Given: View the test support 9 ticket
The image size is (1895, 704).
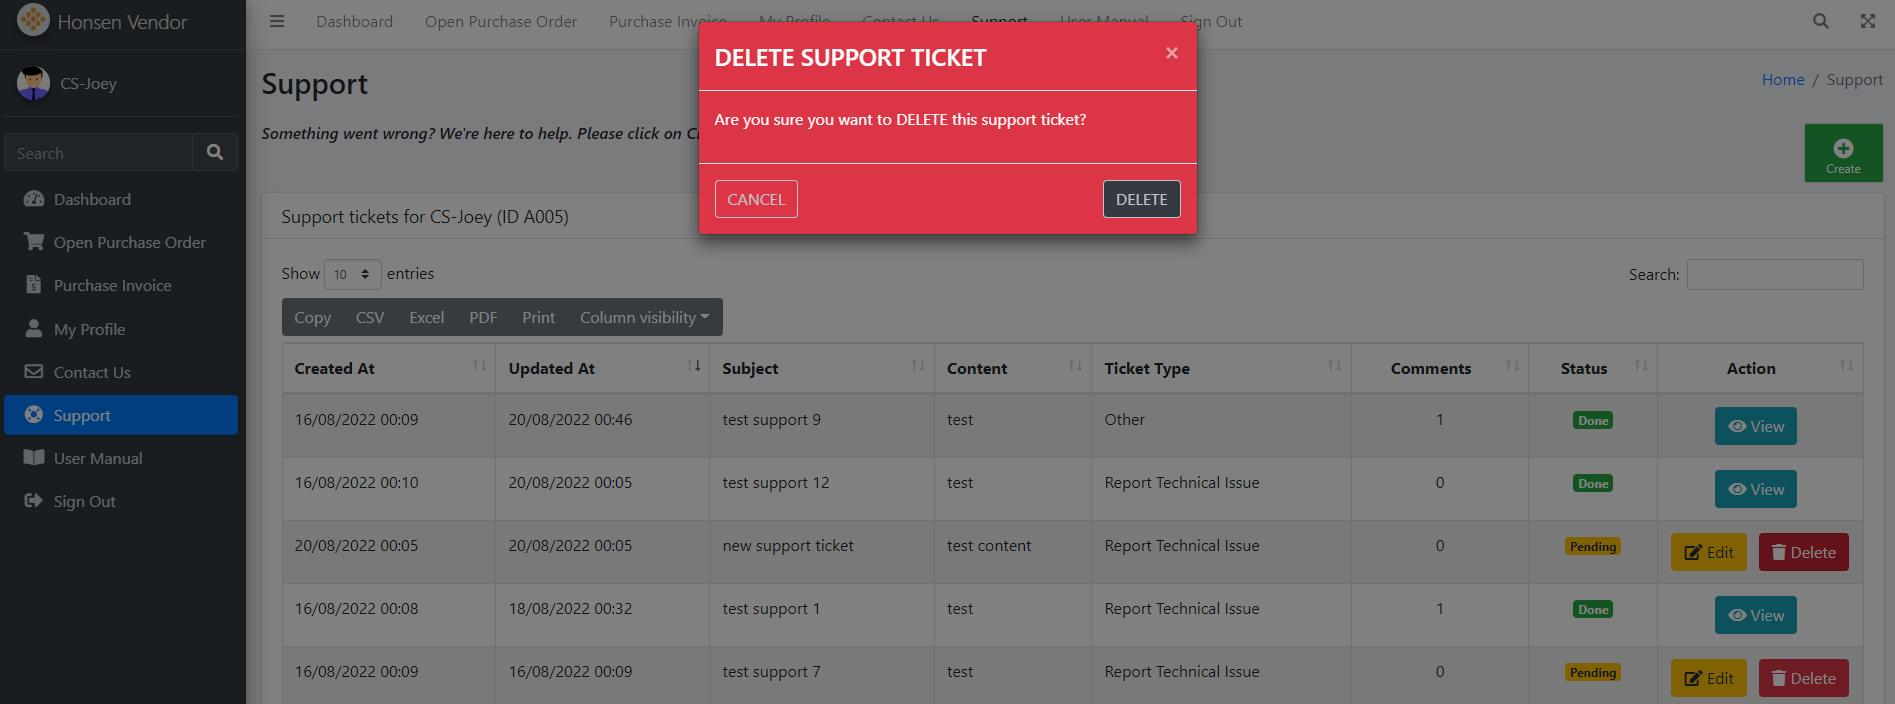Looking at the screenshot, I should pos(1755,426).
